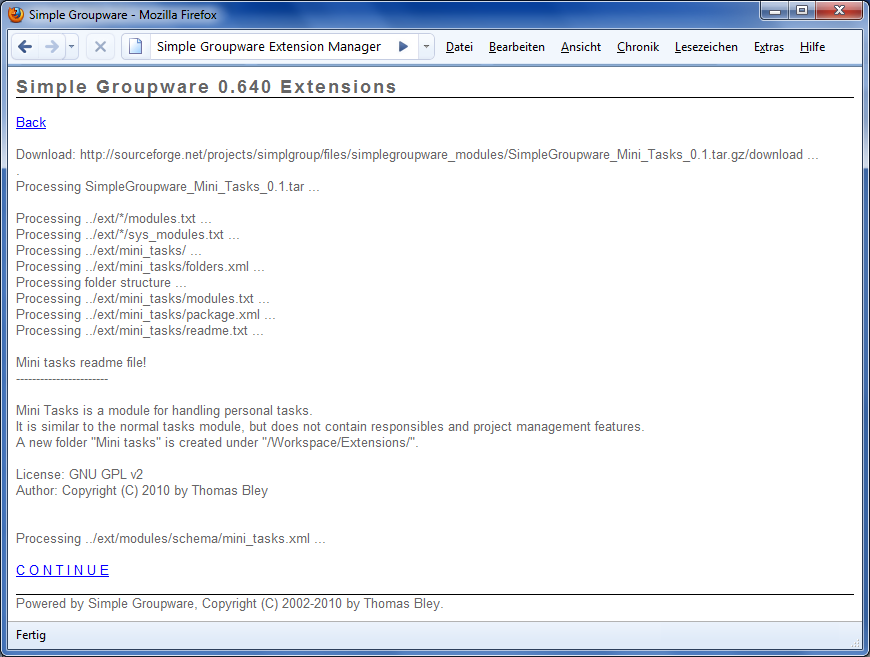Screen dimensions: 870x657
Task: Stop loading with the X button
Action: (x=100, y=47)
